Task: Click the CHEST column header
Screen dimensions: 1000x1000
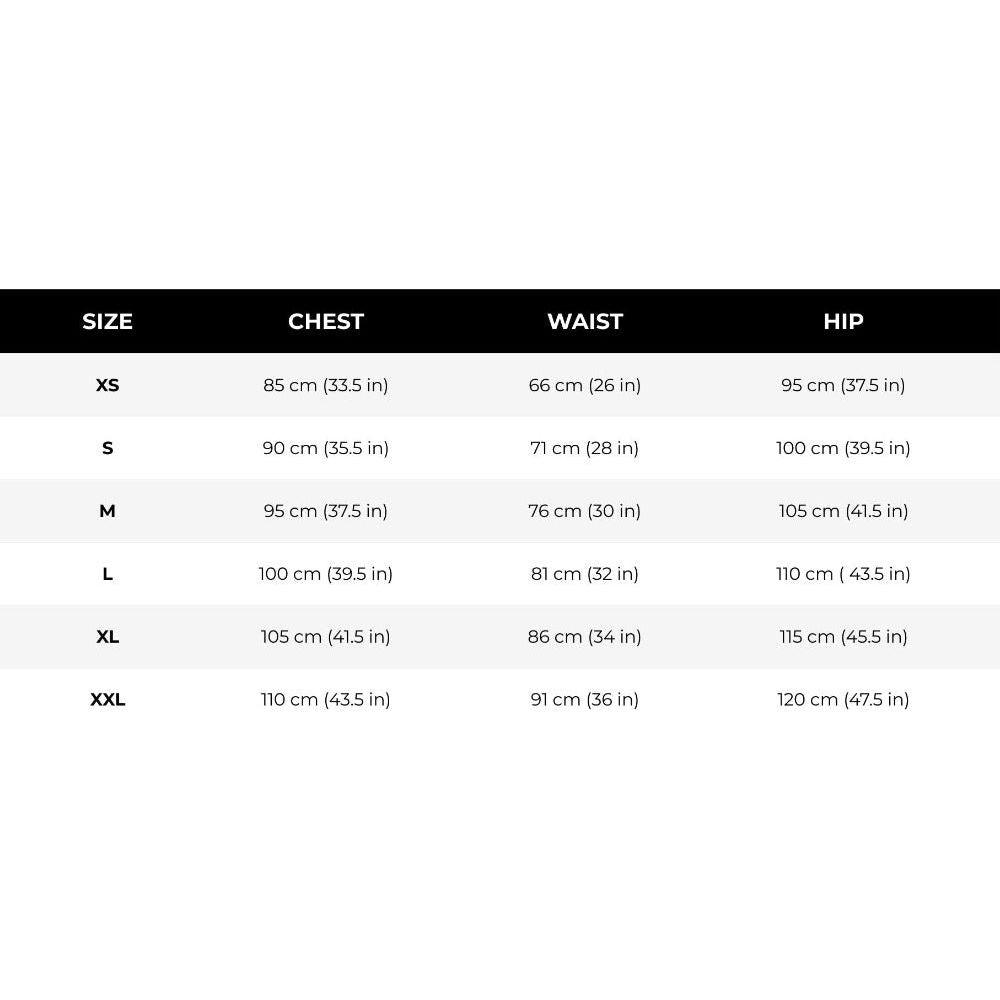Action: (326, 321)
